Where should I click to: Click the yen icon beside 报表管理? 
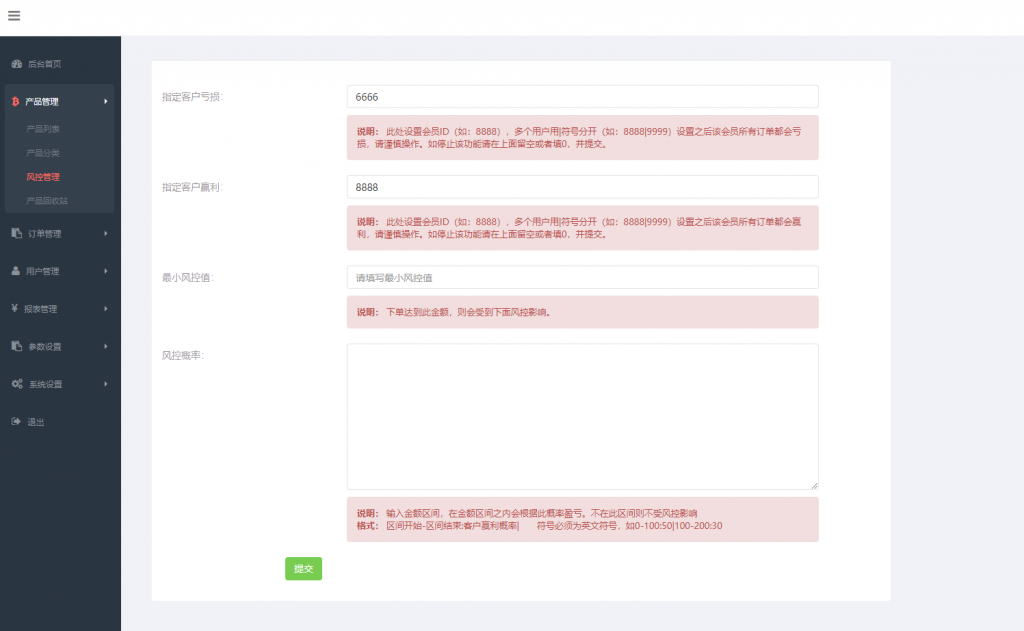click(x=16, y=309)
